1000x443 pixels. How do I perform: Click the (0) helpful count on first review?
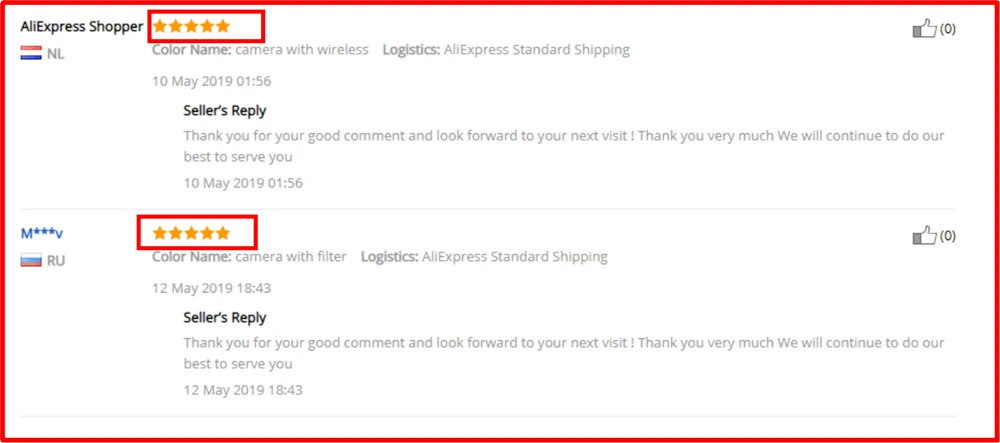coord(948,29)
